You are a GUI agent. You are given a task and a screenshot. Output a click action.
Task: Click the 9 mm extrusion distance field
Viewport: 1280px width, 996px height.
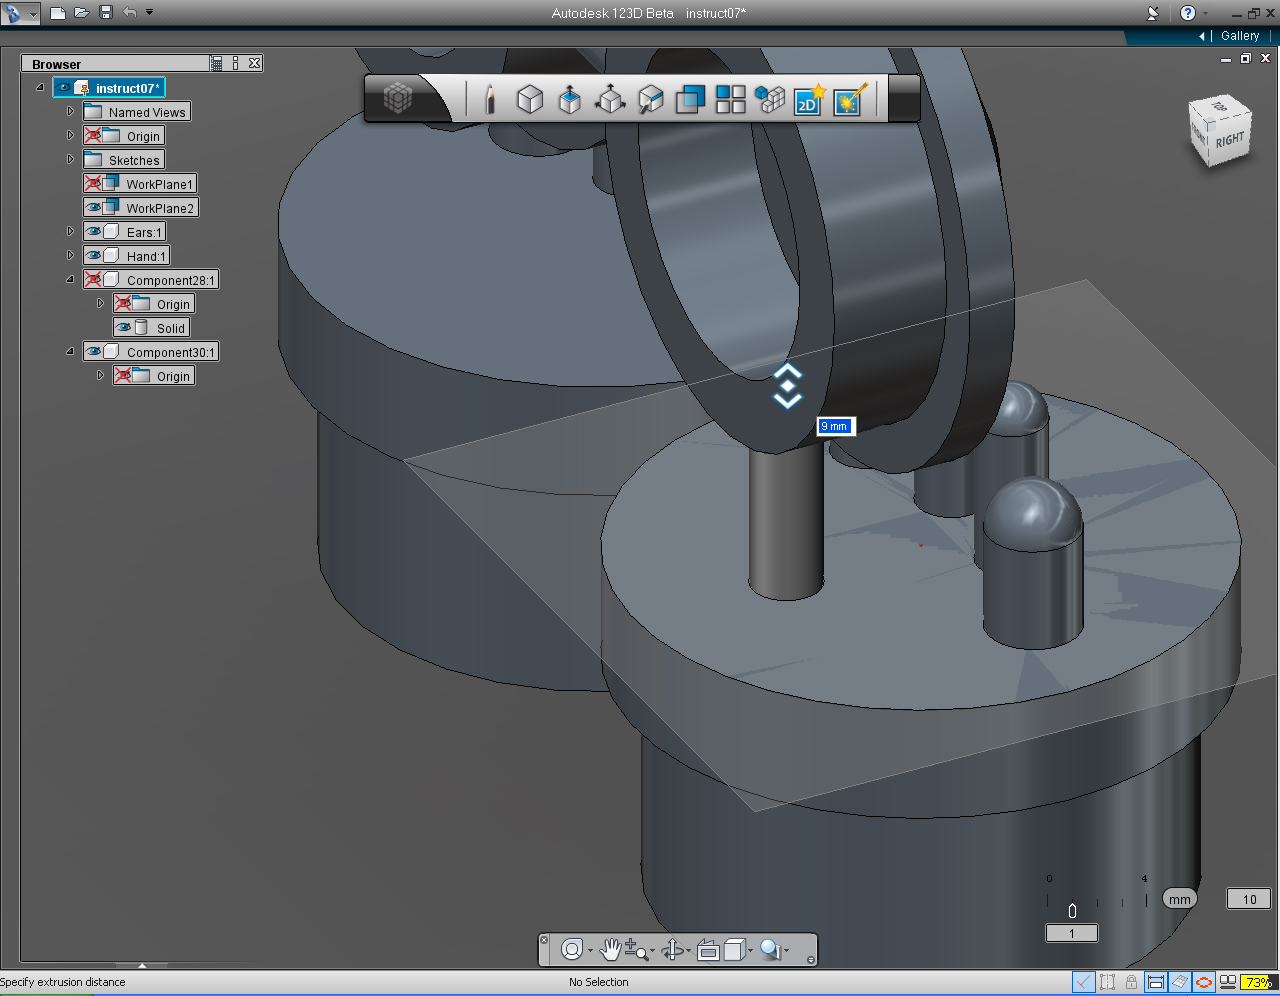pyautogui.click(x=836, y=426)
